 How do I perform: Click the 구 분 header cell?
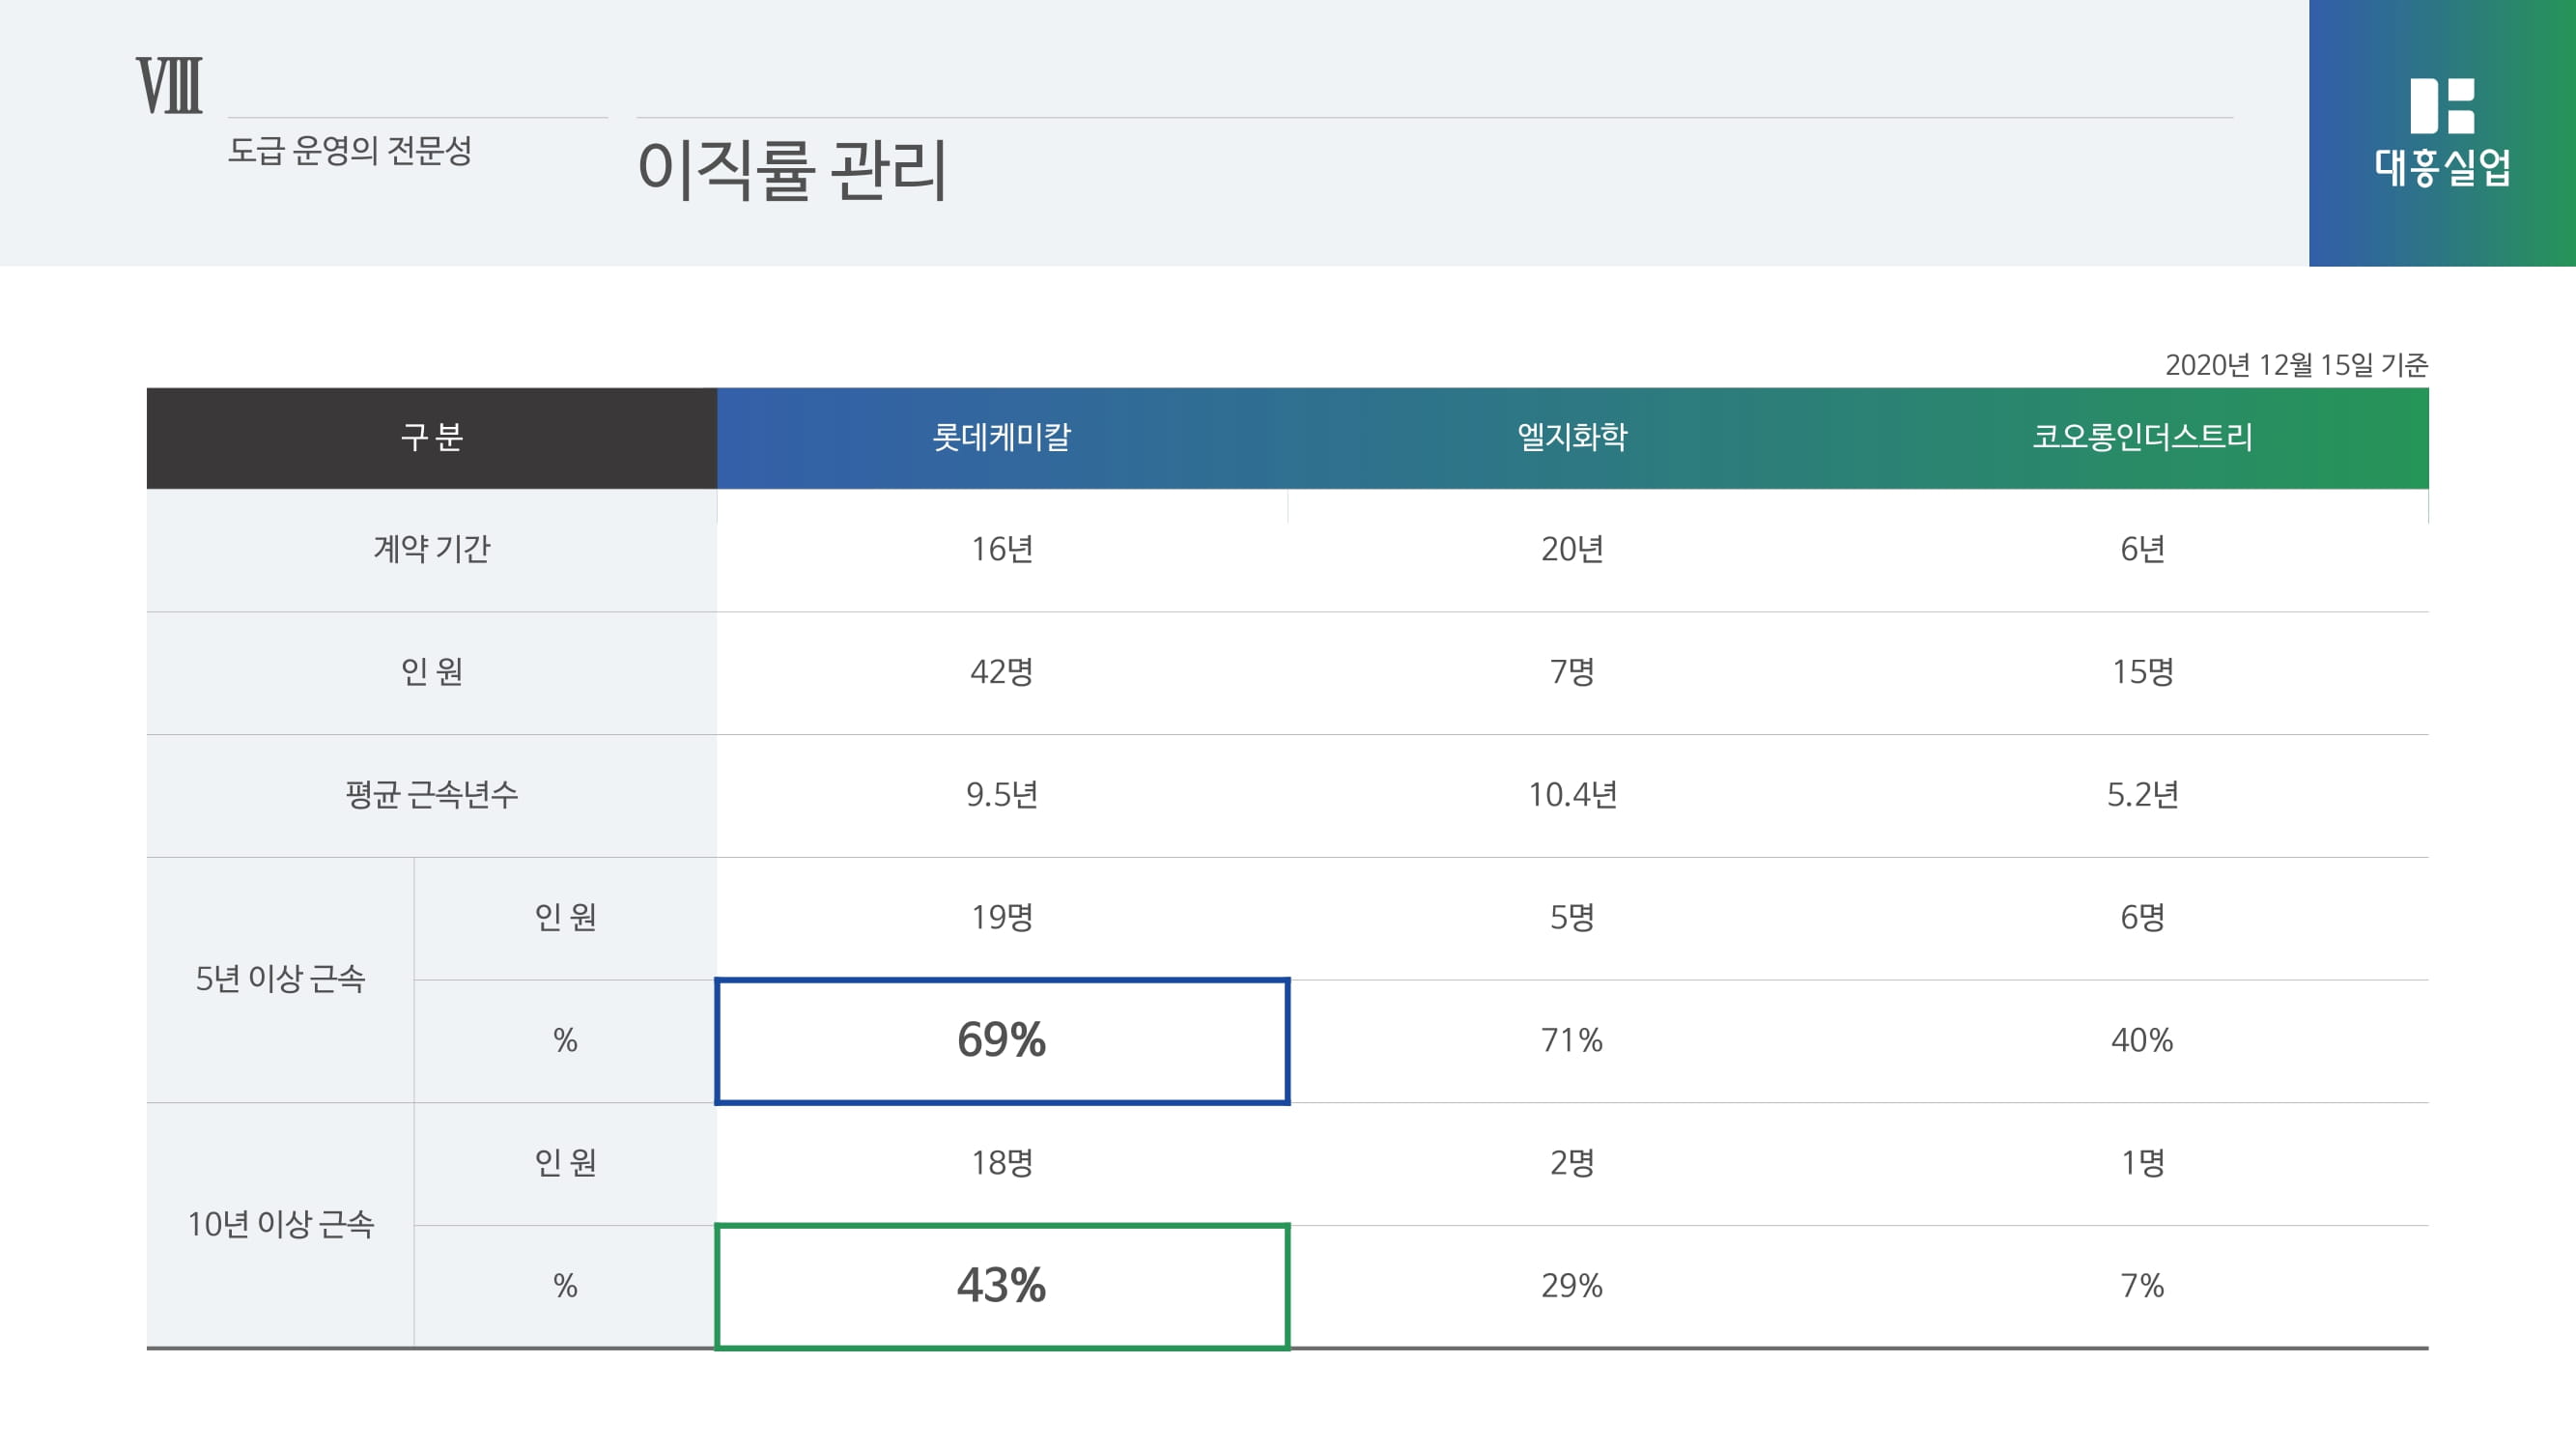[431, 437]
